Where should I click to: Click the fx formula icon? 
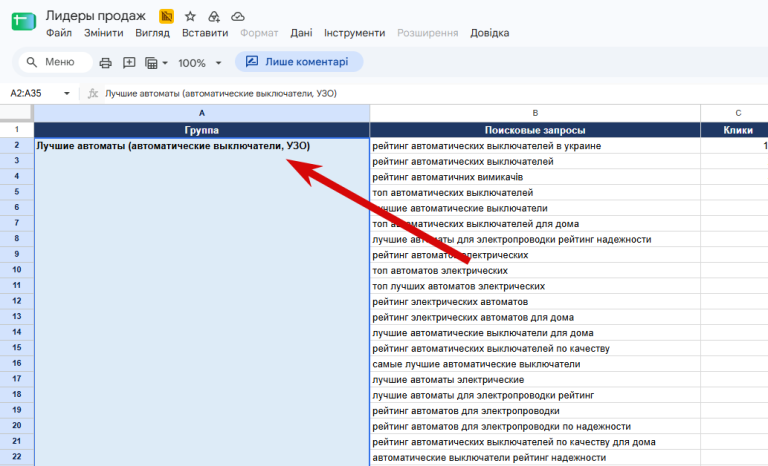[x=93, y=93]
